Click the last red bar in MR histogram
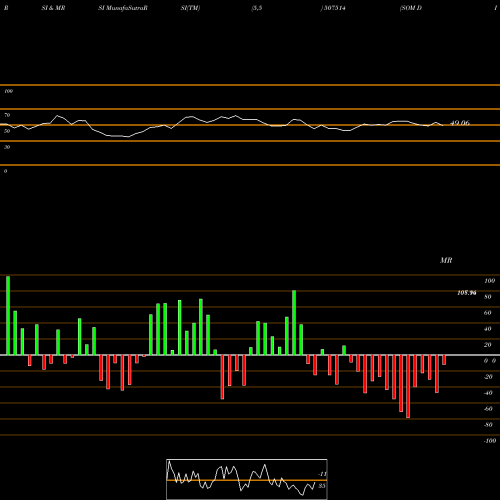 [444, 360]
